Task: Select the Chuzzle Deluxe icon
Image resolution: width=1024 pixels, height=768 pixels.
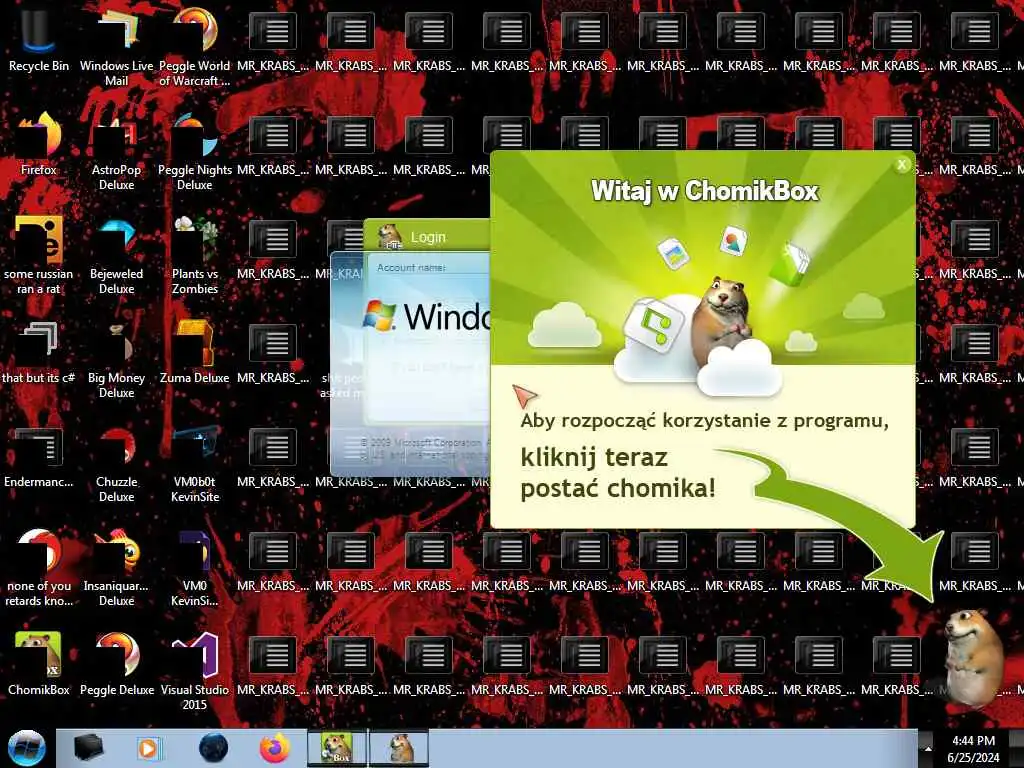Action: point(116,464)
